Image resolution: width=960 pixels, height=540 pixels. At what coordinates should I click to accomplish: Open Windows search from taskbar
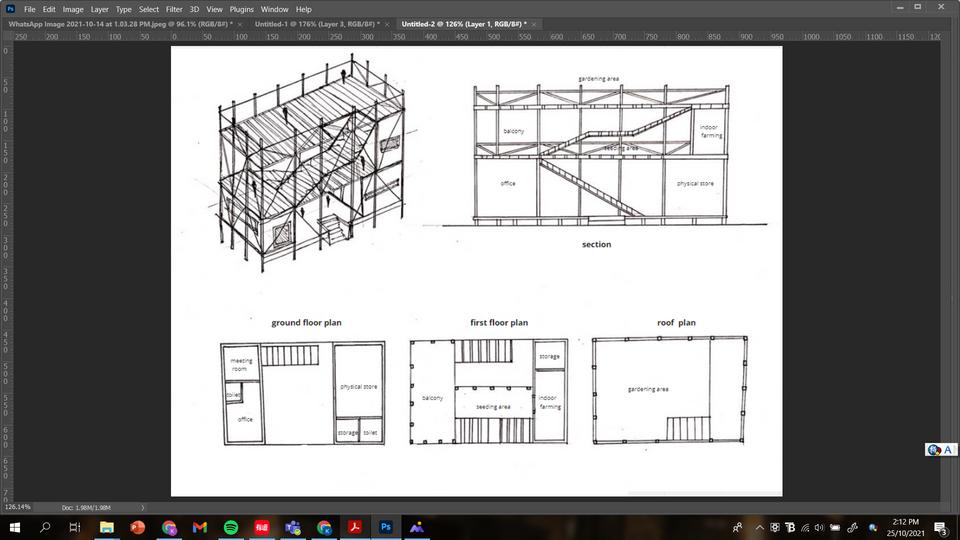pyautogui.click(x=45, y=527)
